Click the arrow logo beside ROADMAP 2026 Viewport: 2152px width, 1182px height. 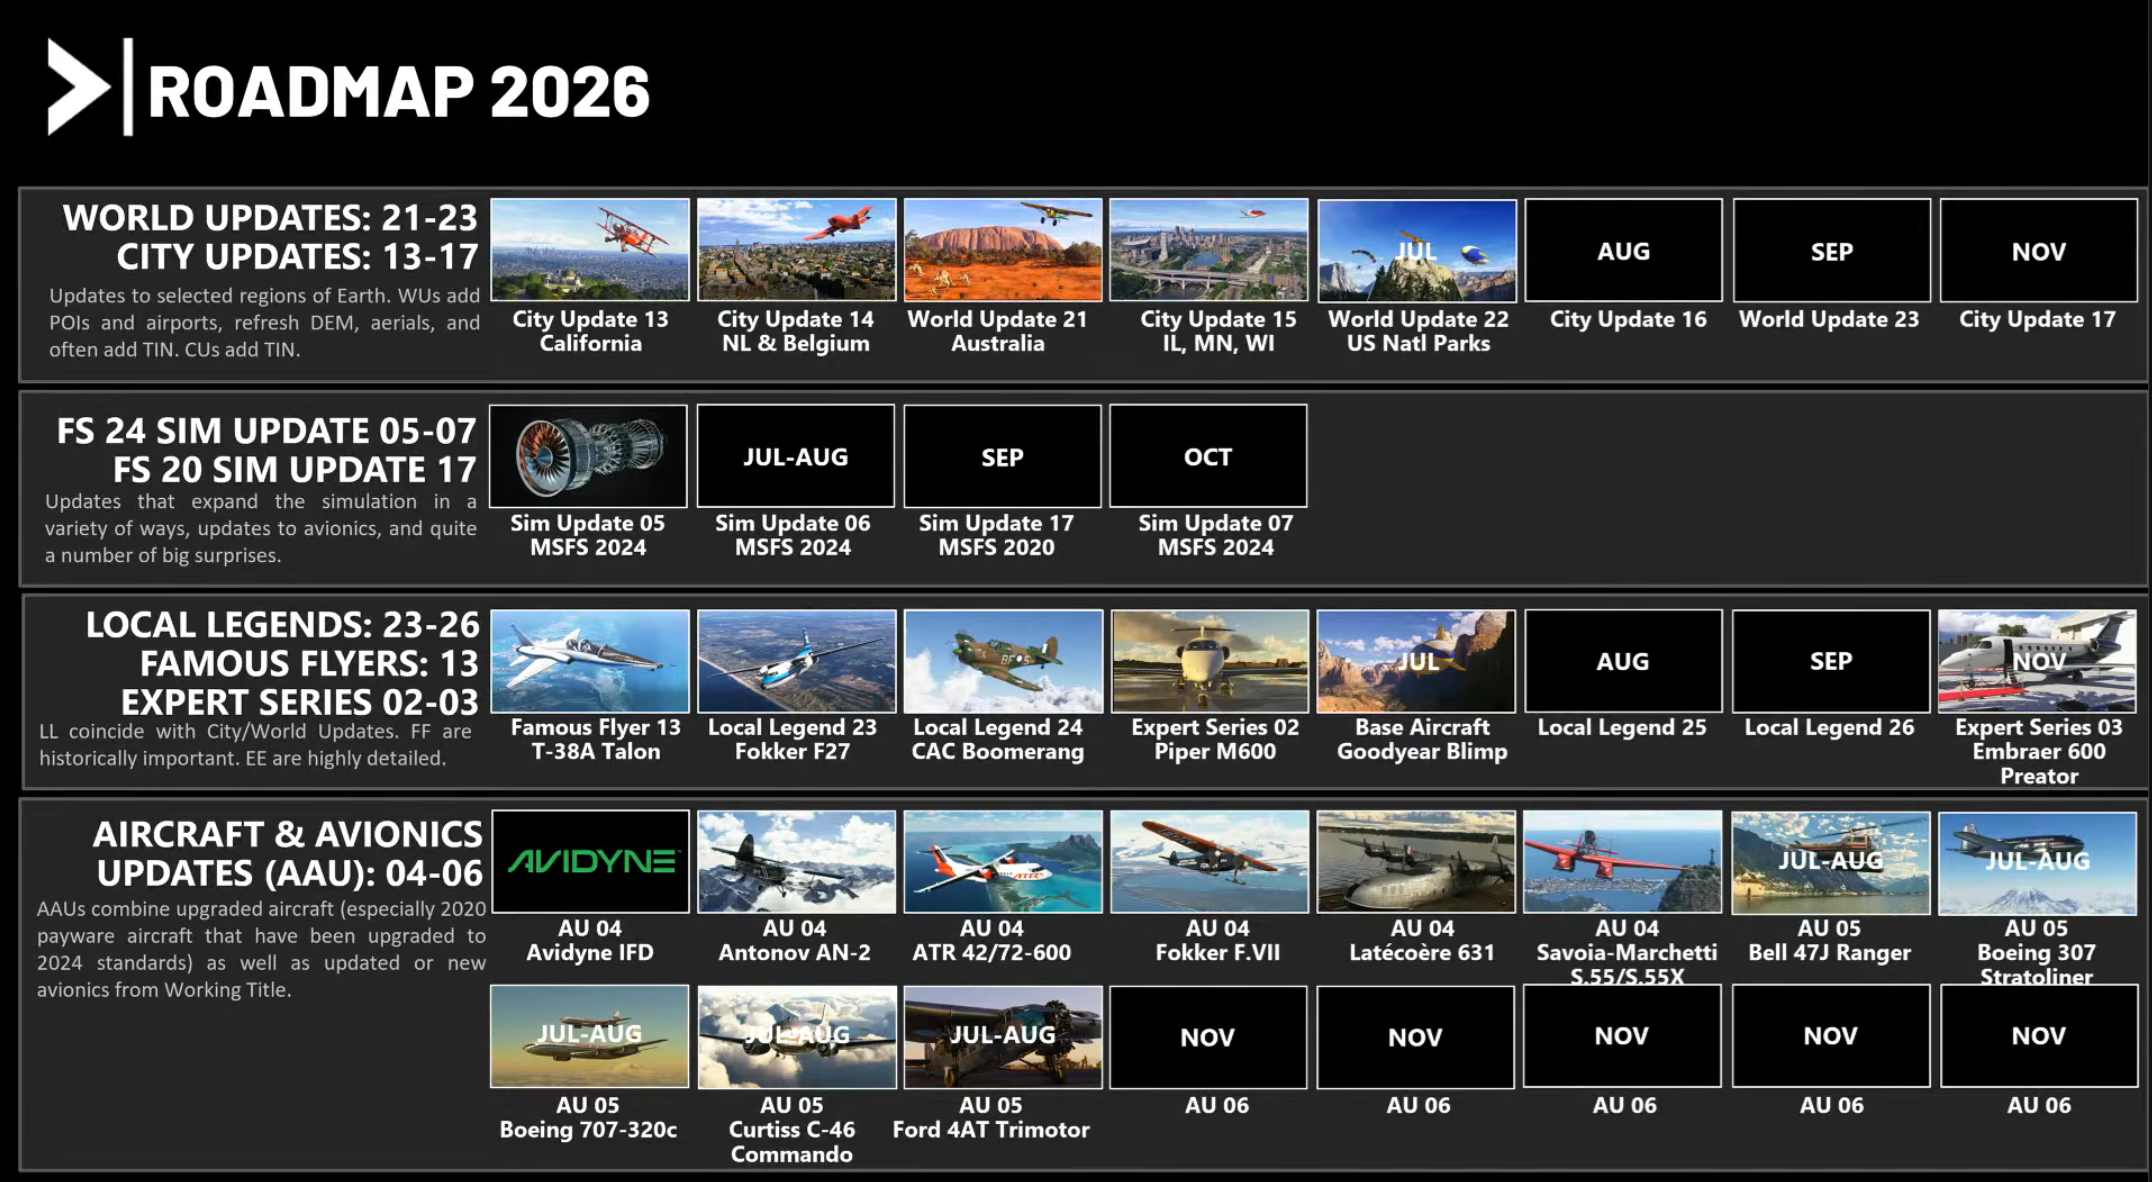tap(78, 87)
